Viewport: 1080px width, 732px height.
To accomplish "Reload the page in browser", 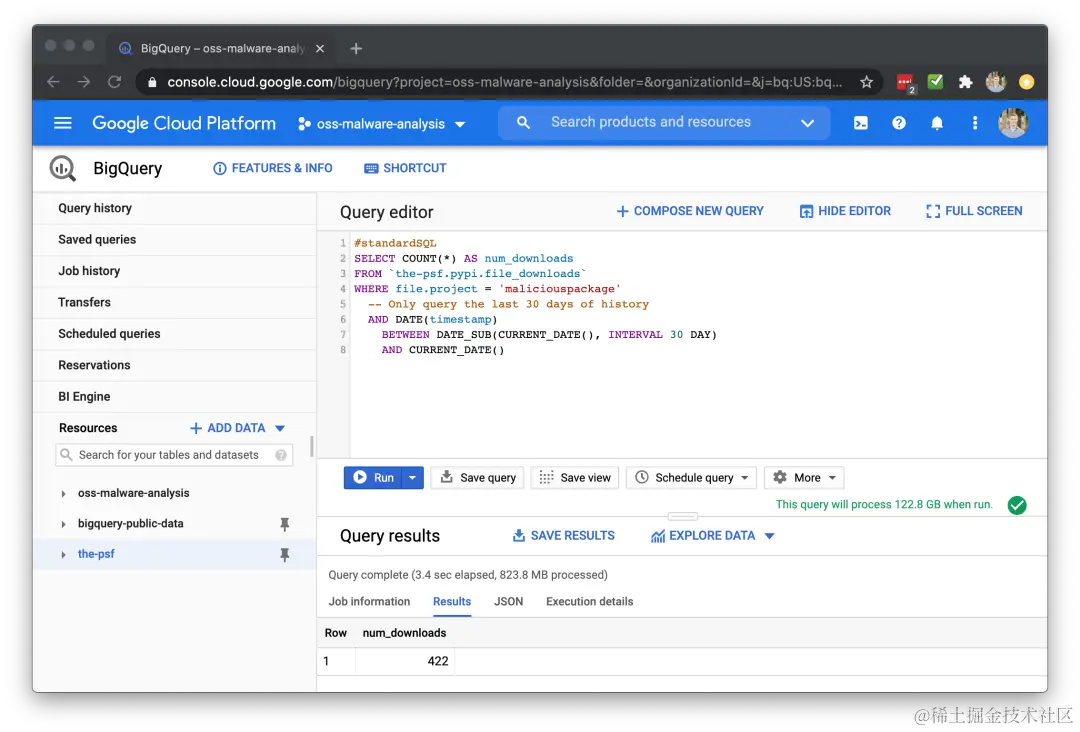I will point(114,82).
